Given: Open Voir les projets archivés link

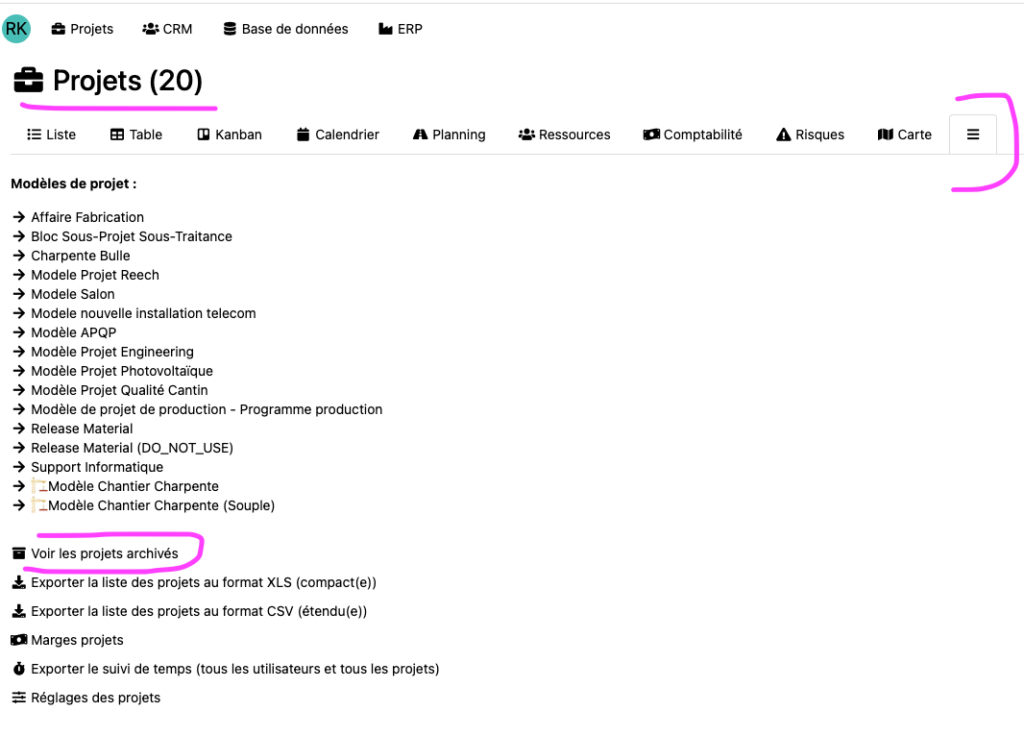Looking at the screenshot, I should coord(104,554).
